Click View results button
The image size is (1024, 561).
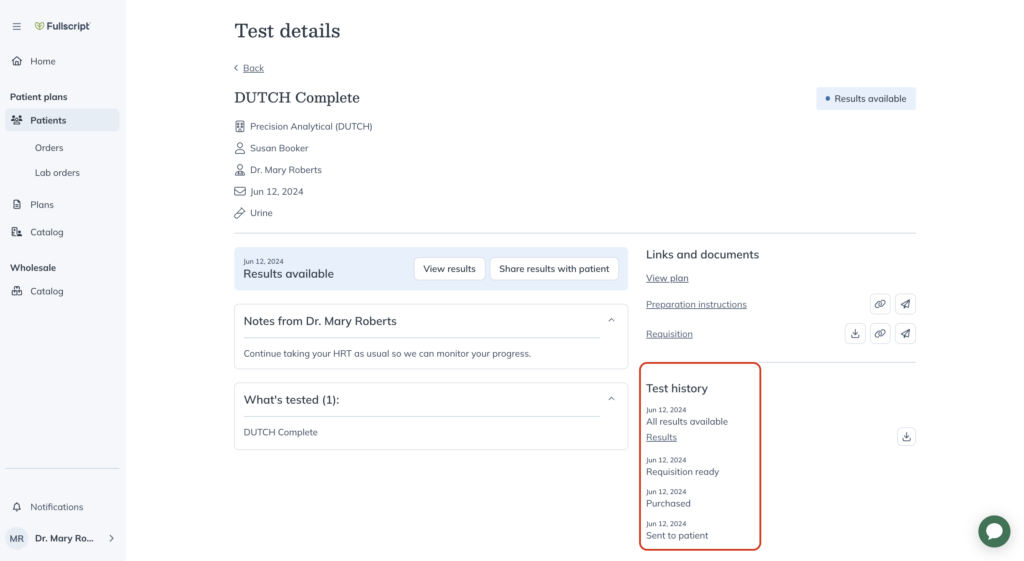point(449,268)
